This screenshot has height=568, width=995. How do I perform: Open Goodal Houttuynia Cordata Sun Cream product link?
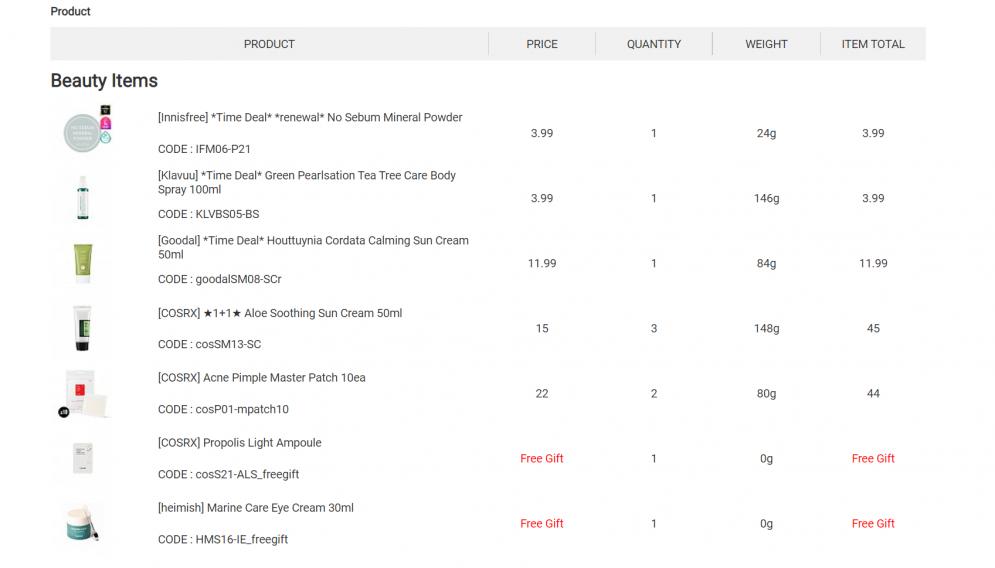[x=313, y=248]
